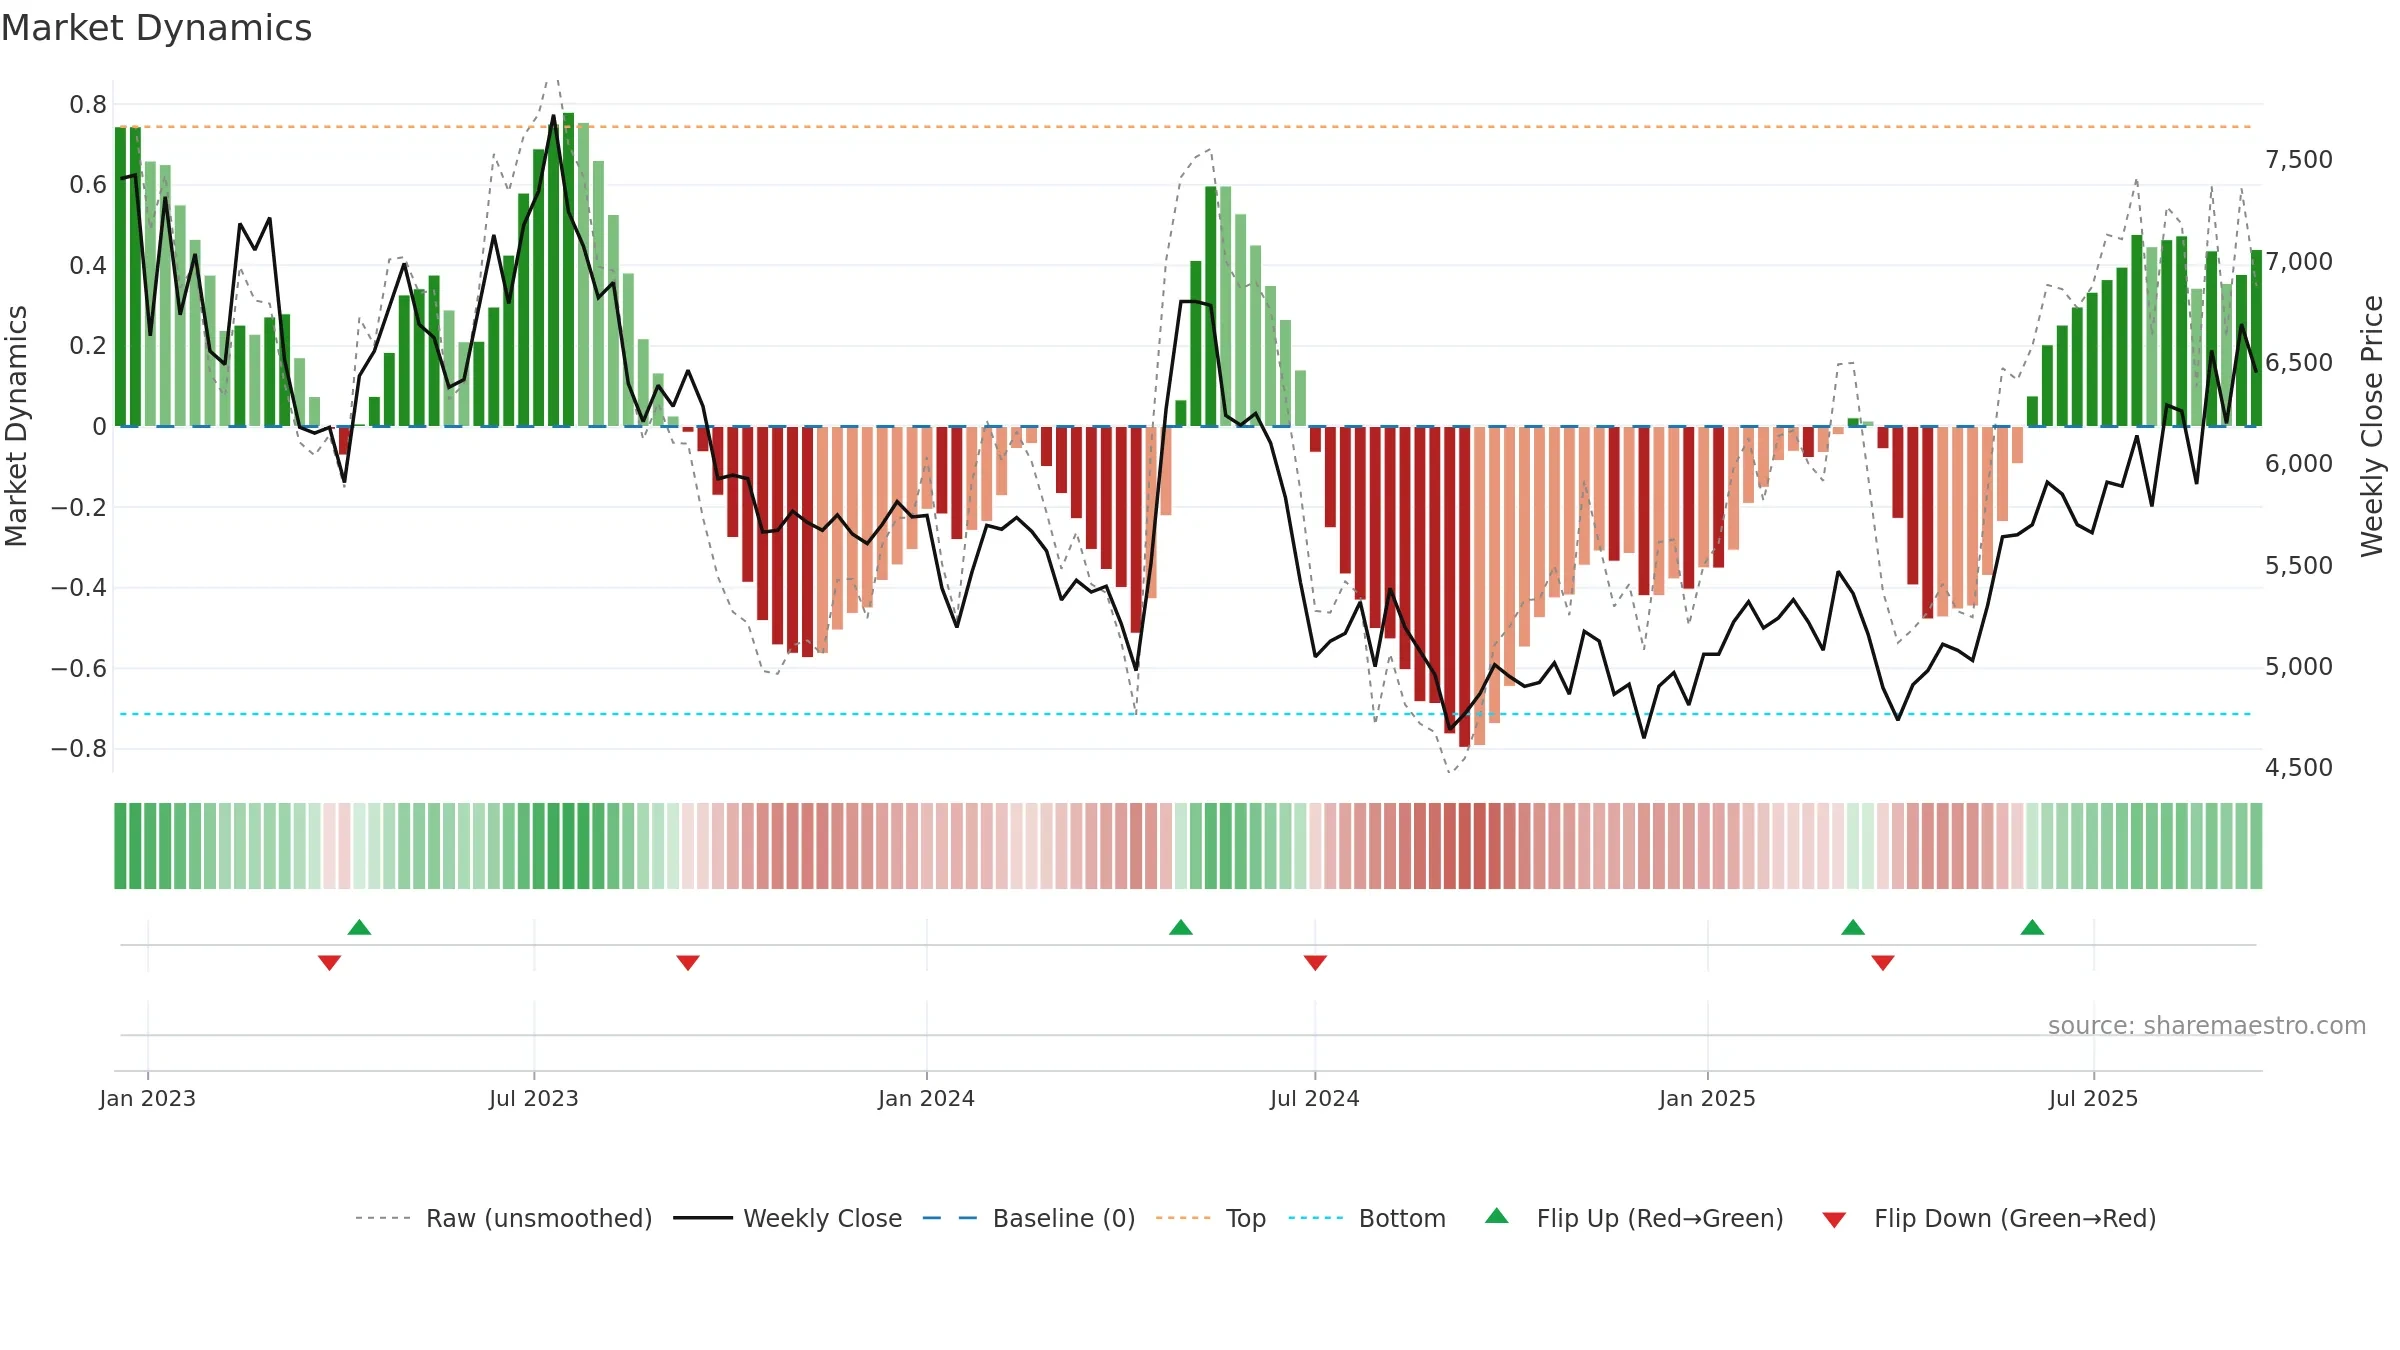Viewport: 2400px width, 1350px height.
Task: Click the 4,500 price tick label
Action: click(x=2299, y=768)
